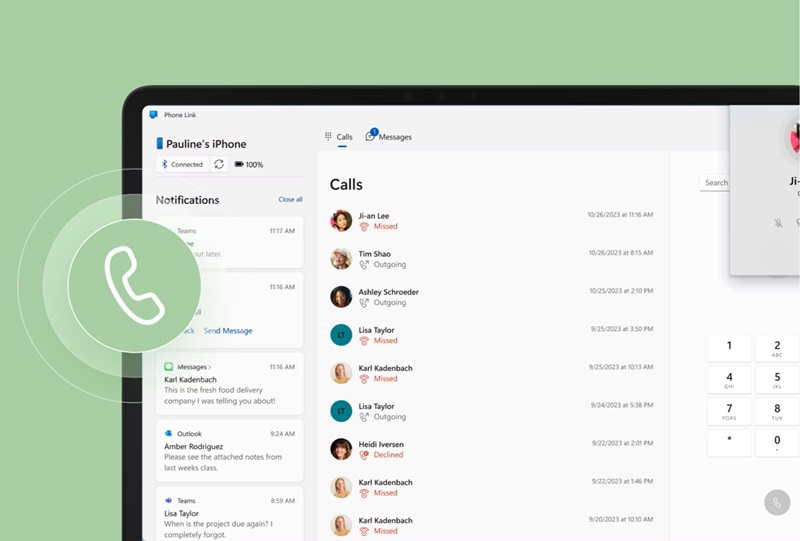Dial digit 8 TUV on the keypad
This screenshot has width=800, height=541.
(777, 411)
